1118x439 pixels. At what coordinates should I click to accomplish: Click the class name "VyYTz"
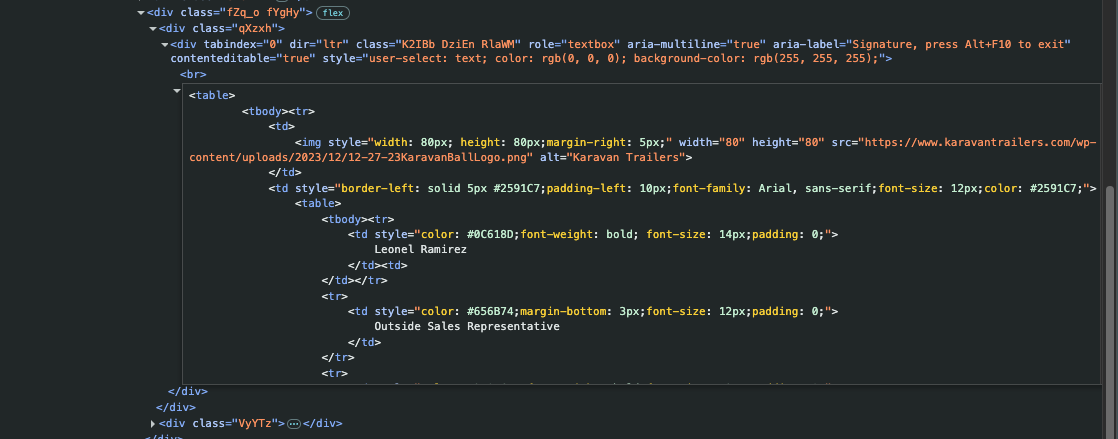pos(253,423)
